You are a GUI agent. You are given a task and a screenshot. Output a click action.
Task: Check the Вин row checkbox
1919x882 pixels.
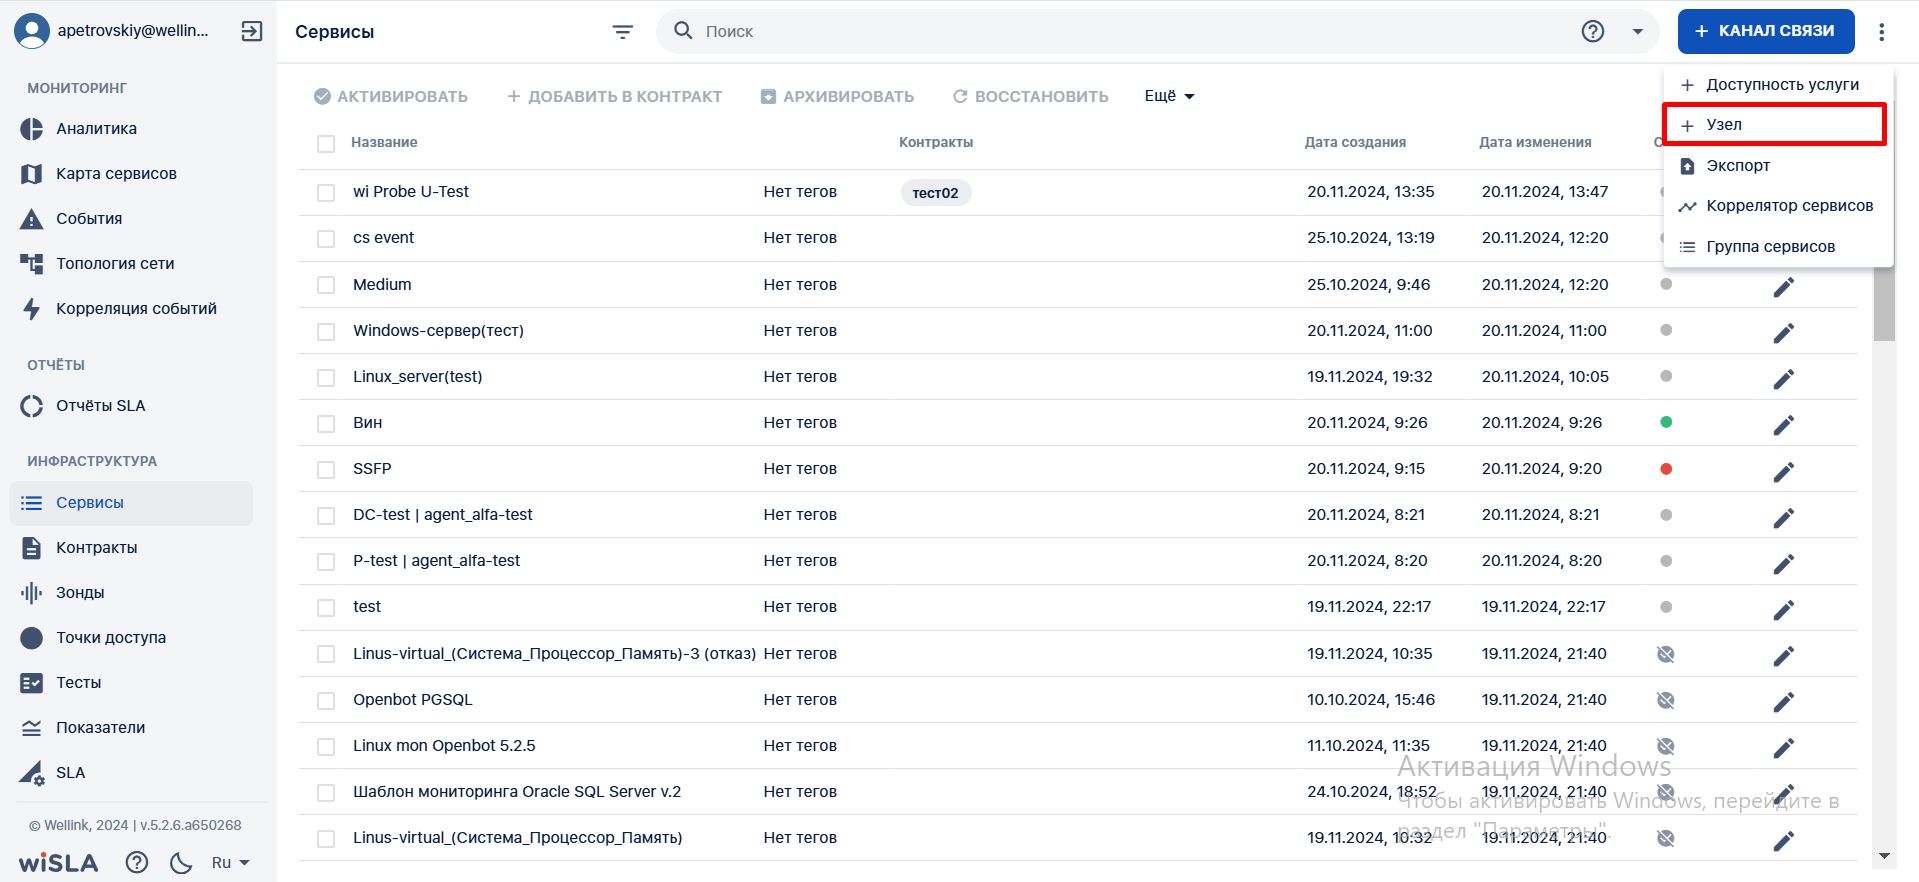tap(326, 424)
